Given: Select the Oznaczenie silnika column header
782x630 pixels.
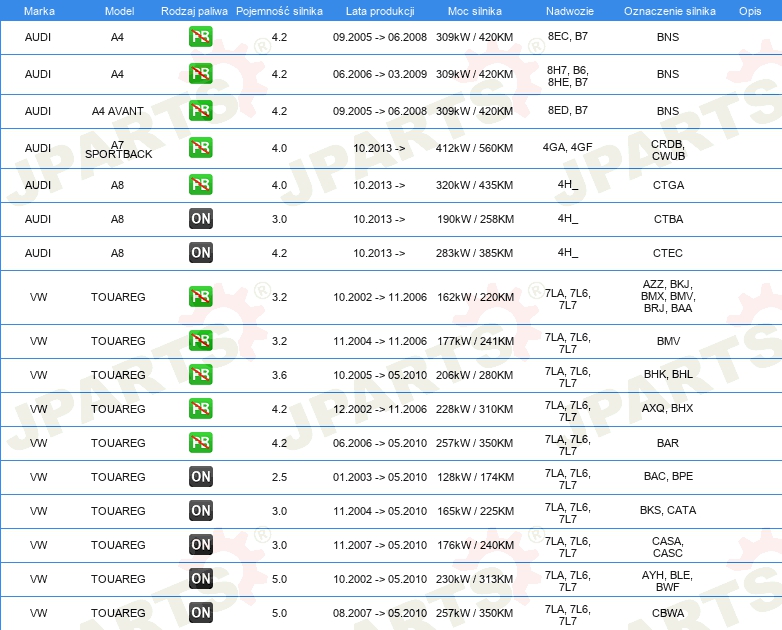Looking at the screenshot, I should [669, 11].
